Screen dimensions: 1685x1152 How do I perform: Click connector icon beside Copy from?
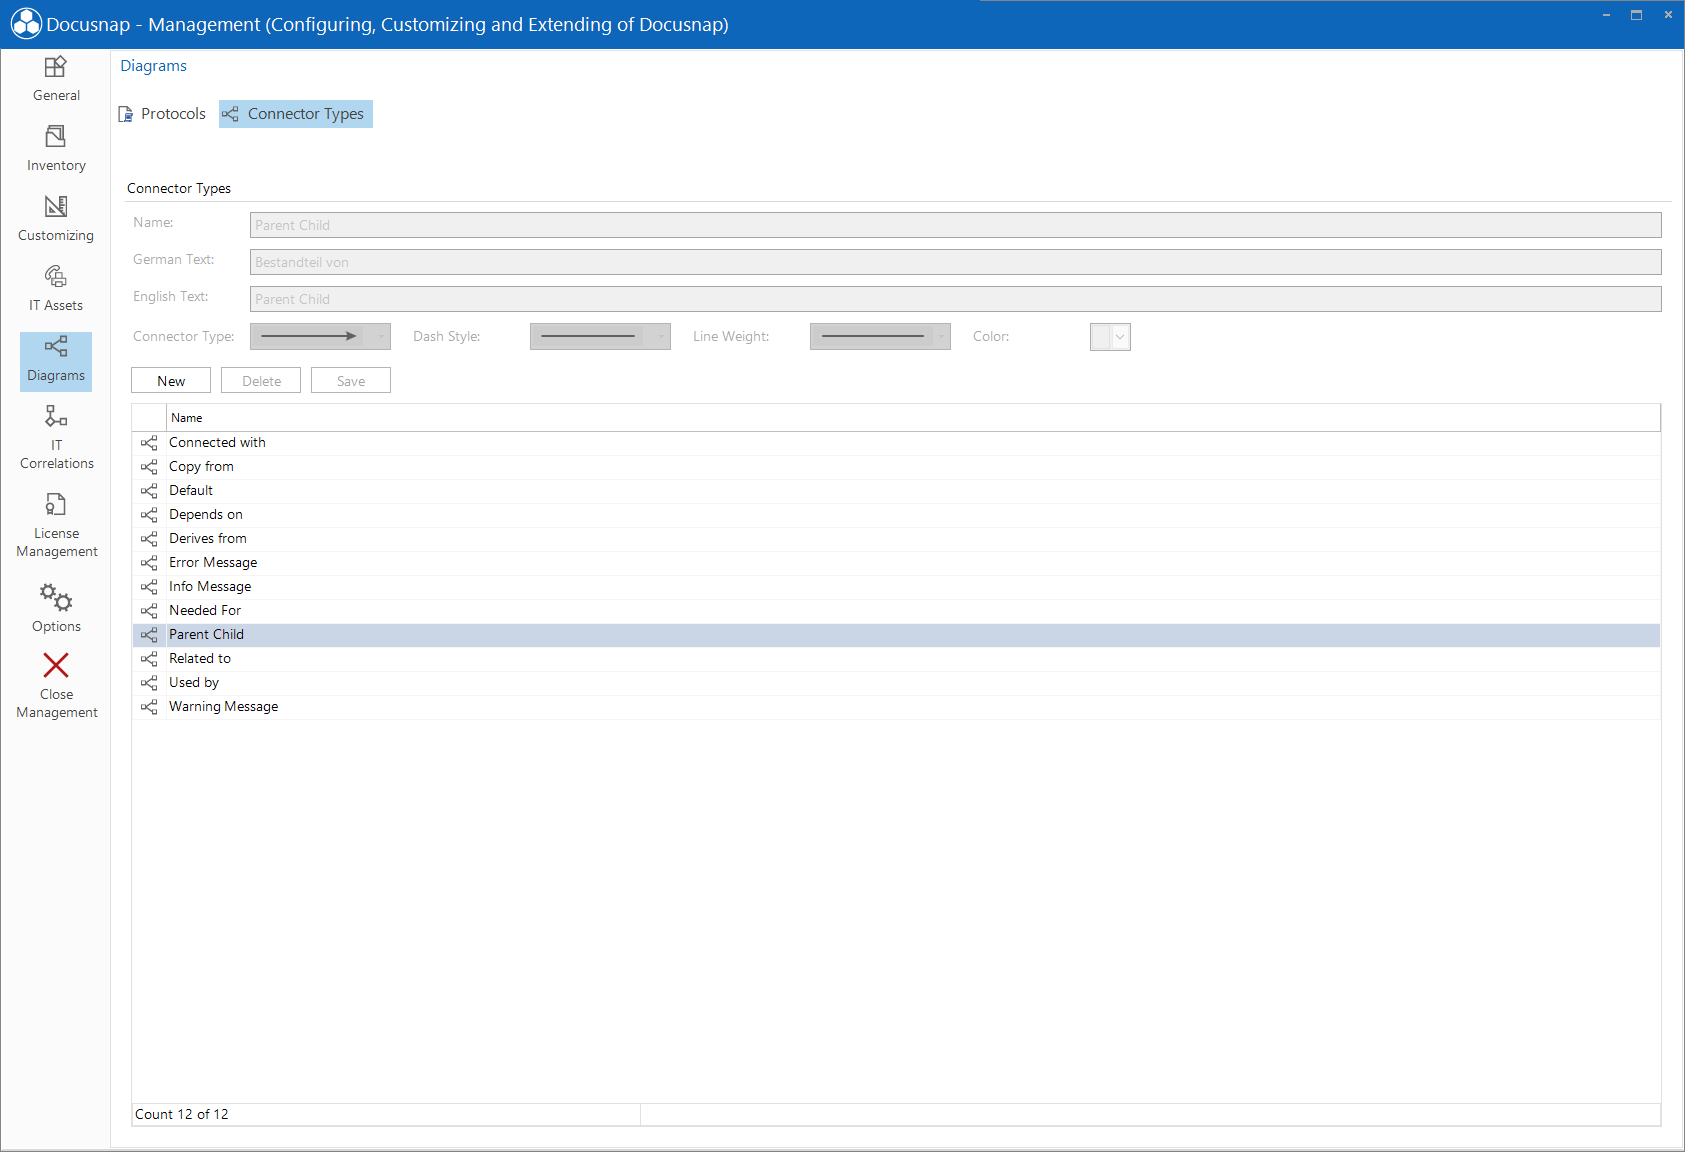(149, 467)
